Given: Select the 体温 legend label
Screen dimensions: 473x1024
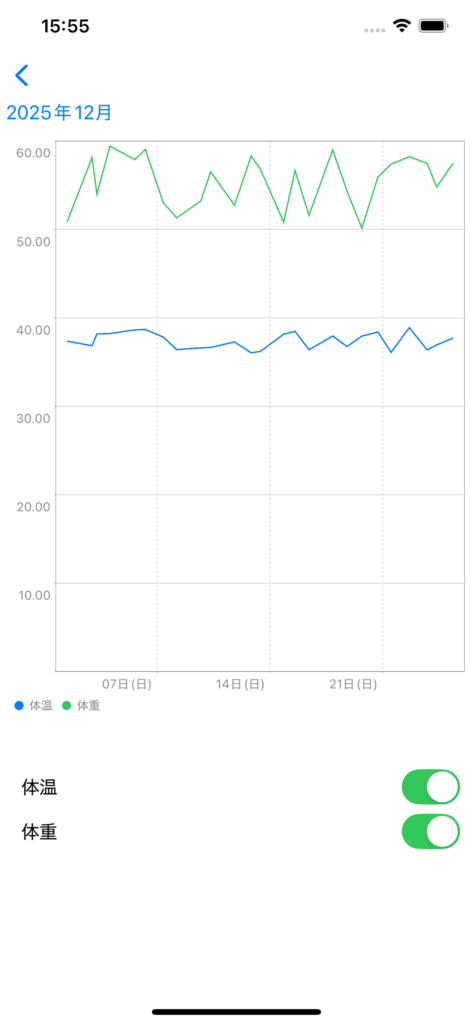Looking at the screenshot, I should (x=41, y=705).
